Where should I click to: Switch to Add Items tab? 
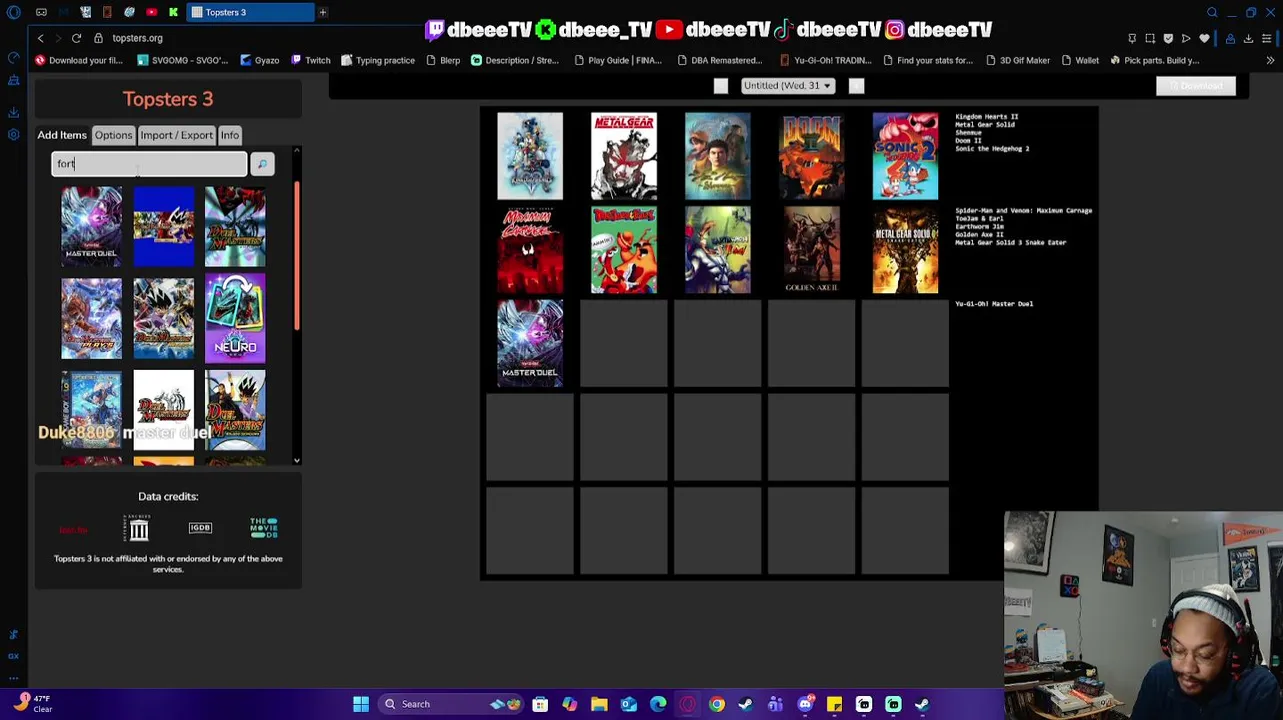[62, 135]
